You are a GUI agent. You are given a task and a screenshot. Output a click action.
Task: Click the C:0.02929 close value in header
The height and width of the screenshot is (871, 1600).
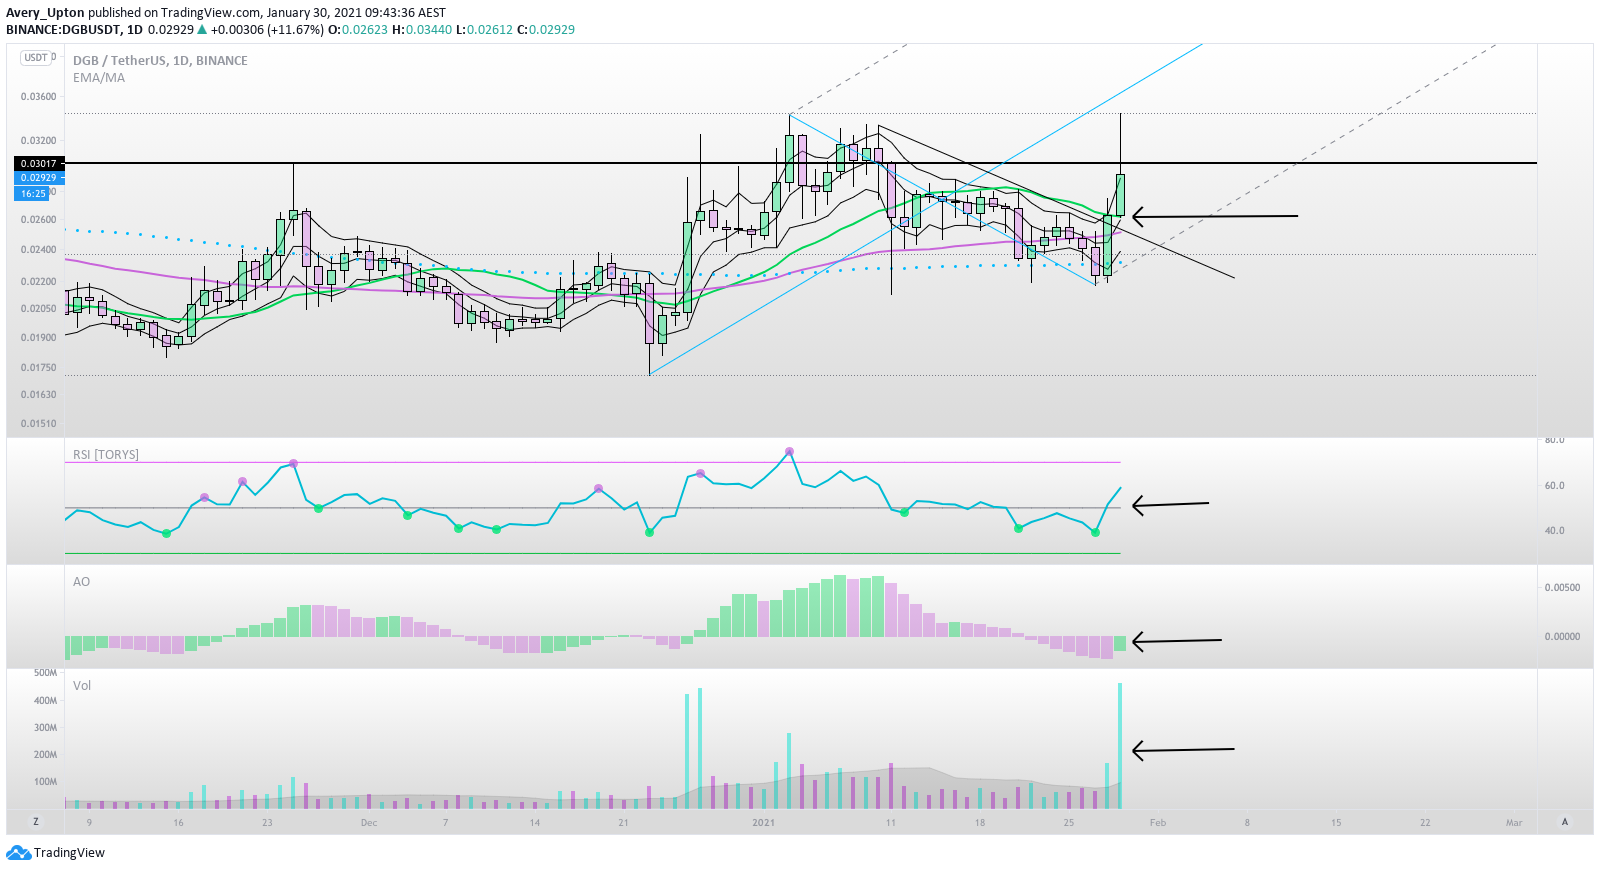(546, 30)
